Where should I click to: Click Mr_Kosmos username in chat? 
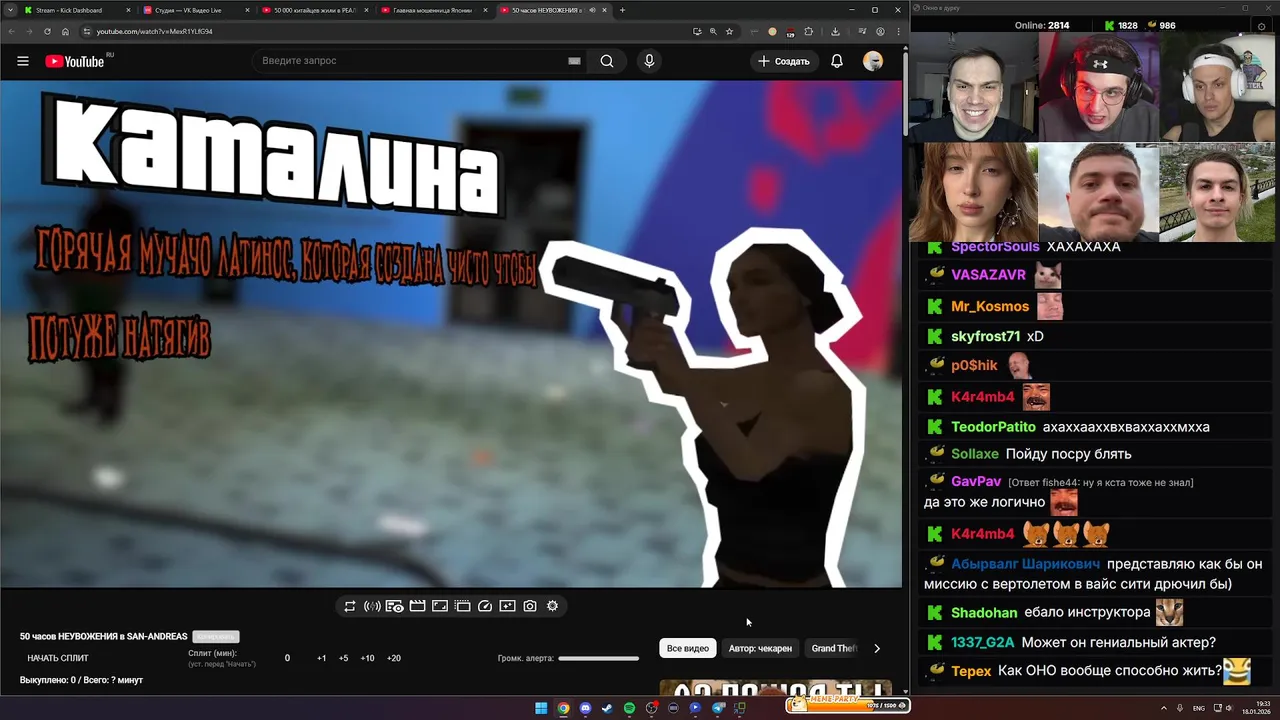(990, 307)
